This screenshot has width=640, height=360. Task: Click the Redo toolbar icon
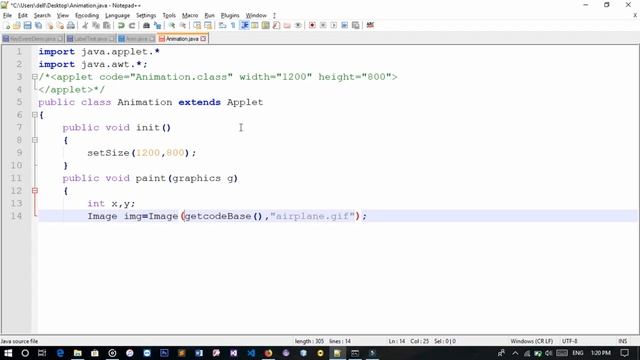[132, 25]
